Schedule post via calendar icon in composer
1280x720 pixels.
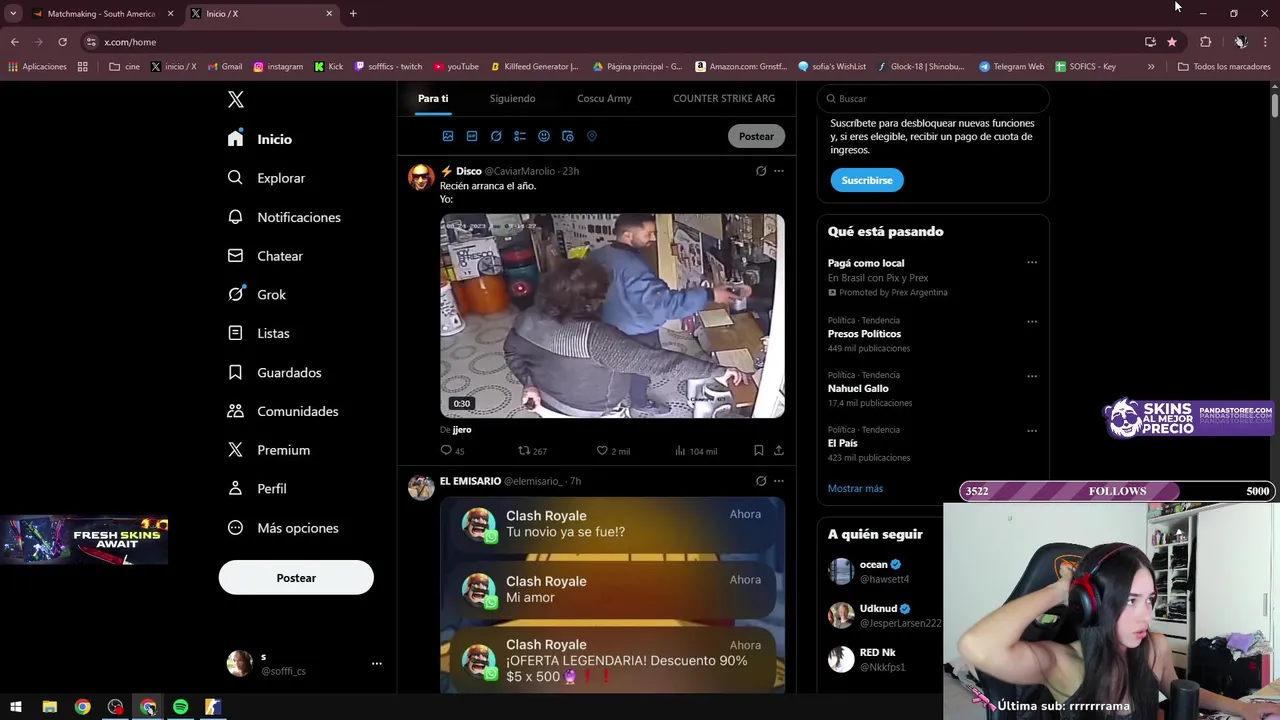(568, 136)
